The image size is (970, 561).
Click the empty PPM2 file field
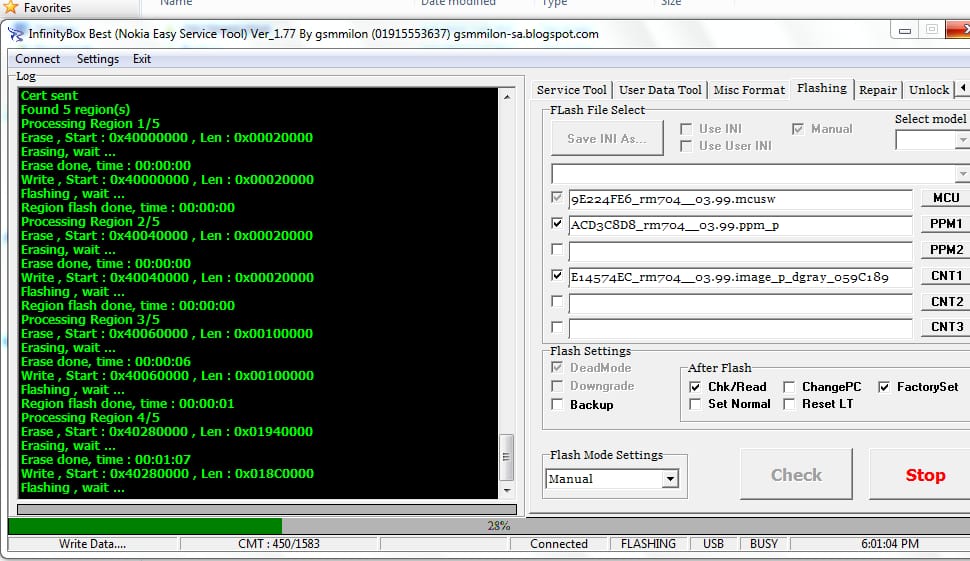pyautogui.click(x=740, y=251)
